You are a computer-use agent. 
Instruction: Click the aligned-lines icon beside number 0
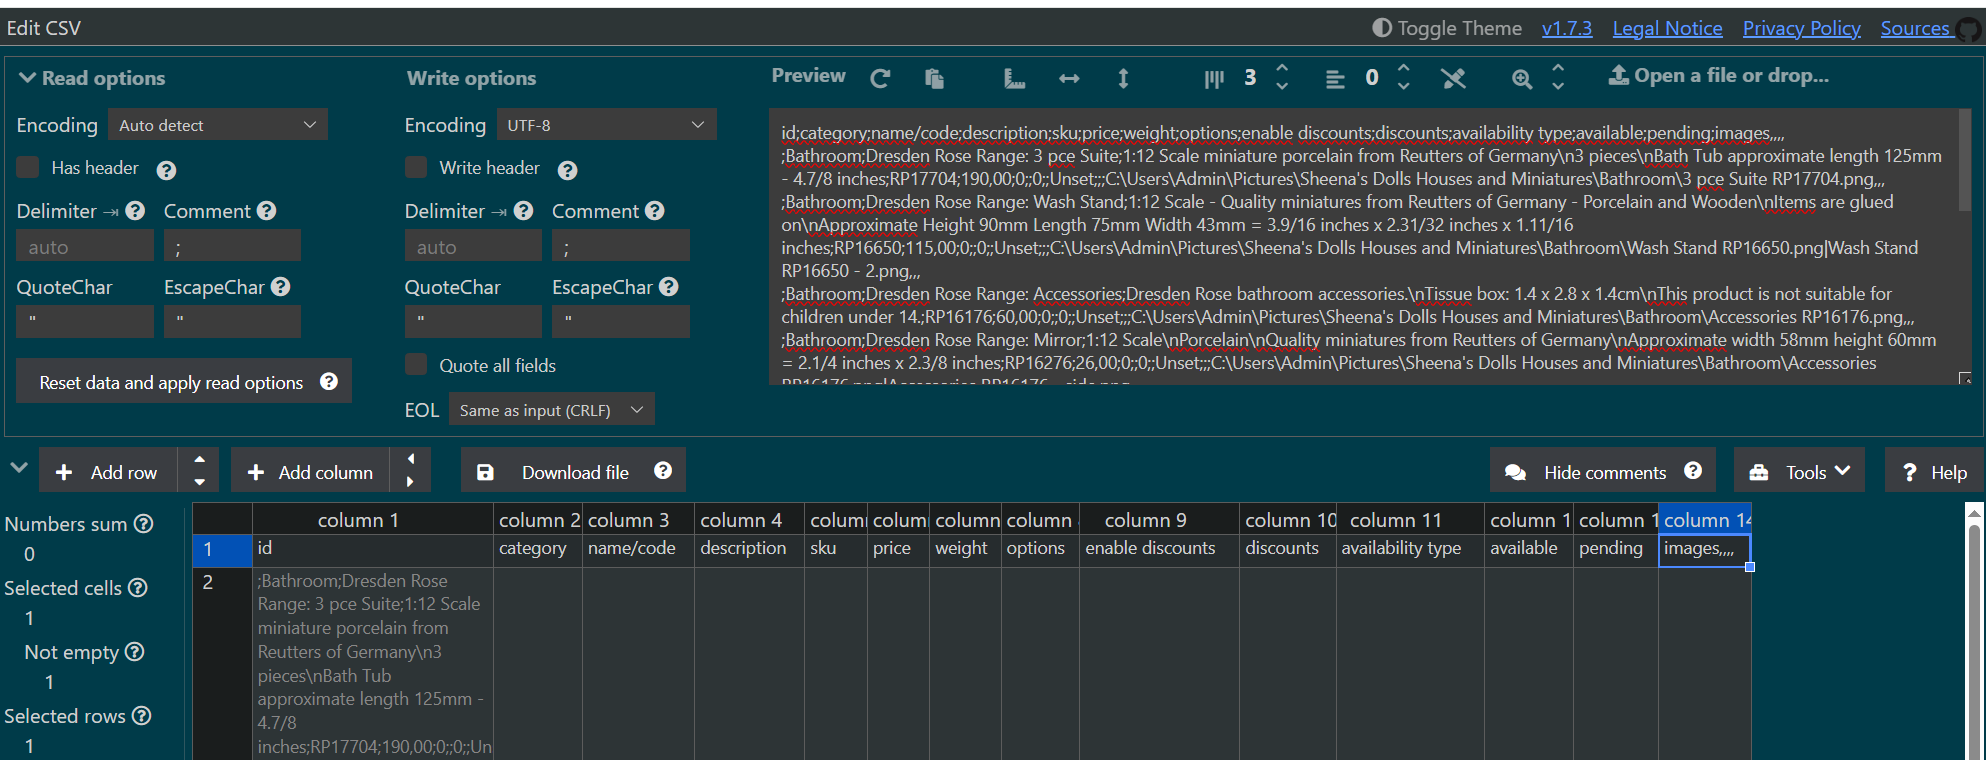(x=1335, y=78)
